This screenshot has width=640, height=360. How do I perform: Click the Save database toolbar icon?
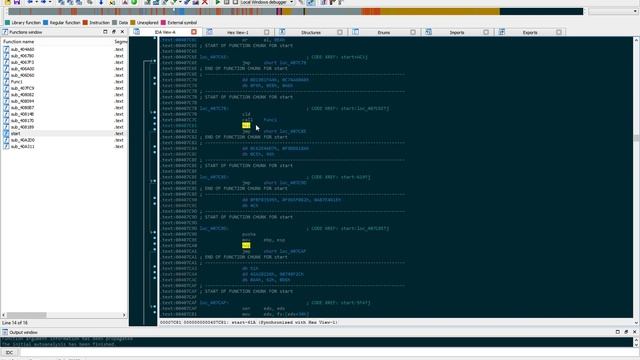click(17, 2)
